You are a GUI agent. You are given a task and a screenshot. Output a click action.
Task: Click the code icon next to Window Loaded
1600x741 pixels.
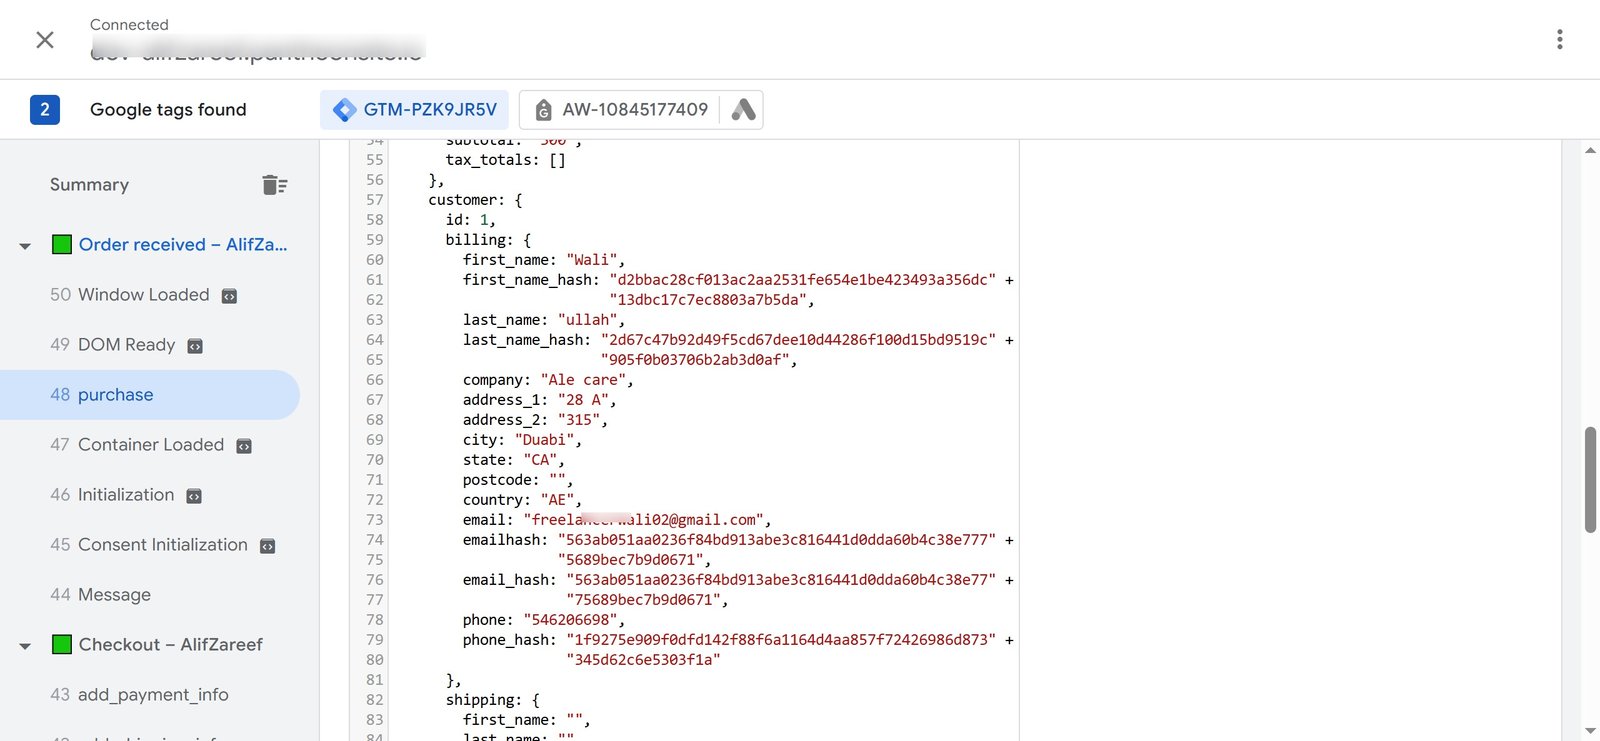coord(229,296)
